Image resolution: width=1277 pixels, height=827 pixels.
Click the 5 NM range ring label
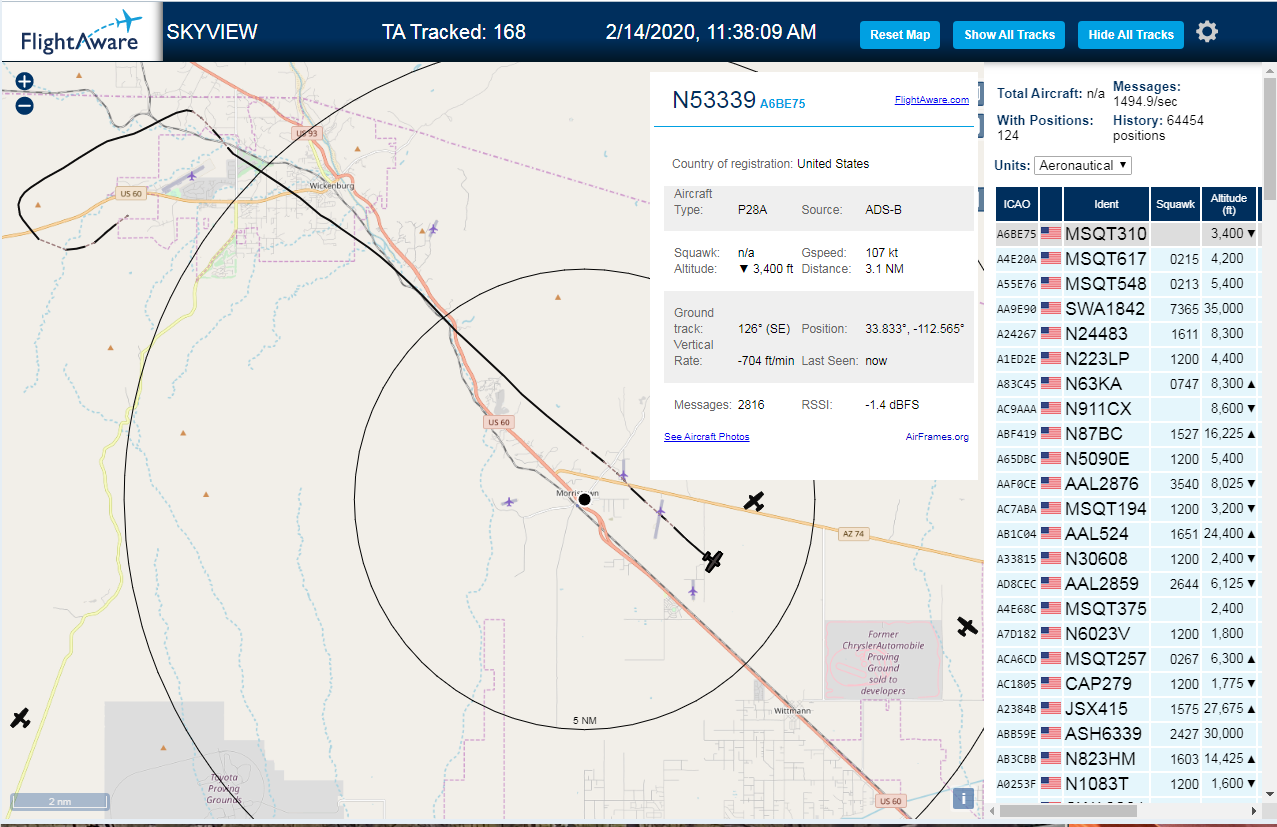(x=585, y=721)
